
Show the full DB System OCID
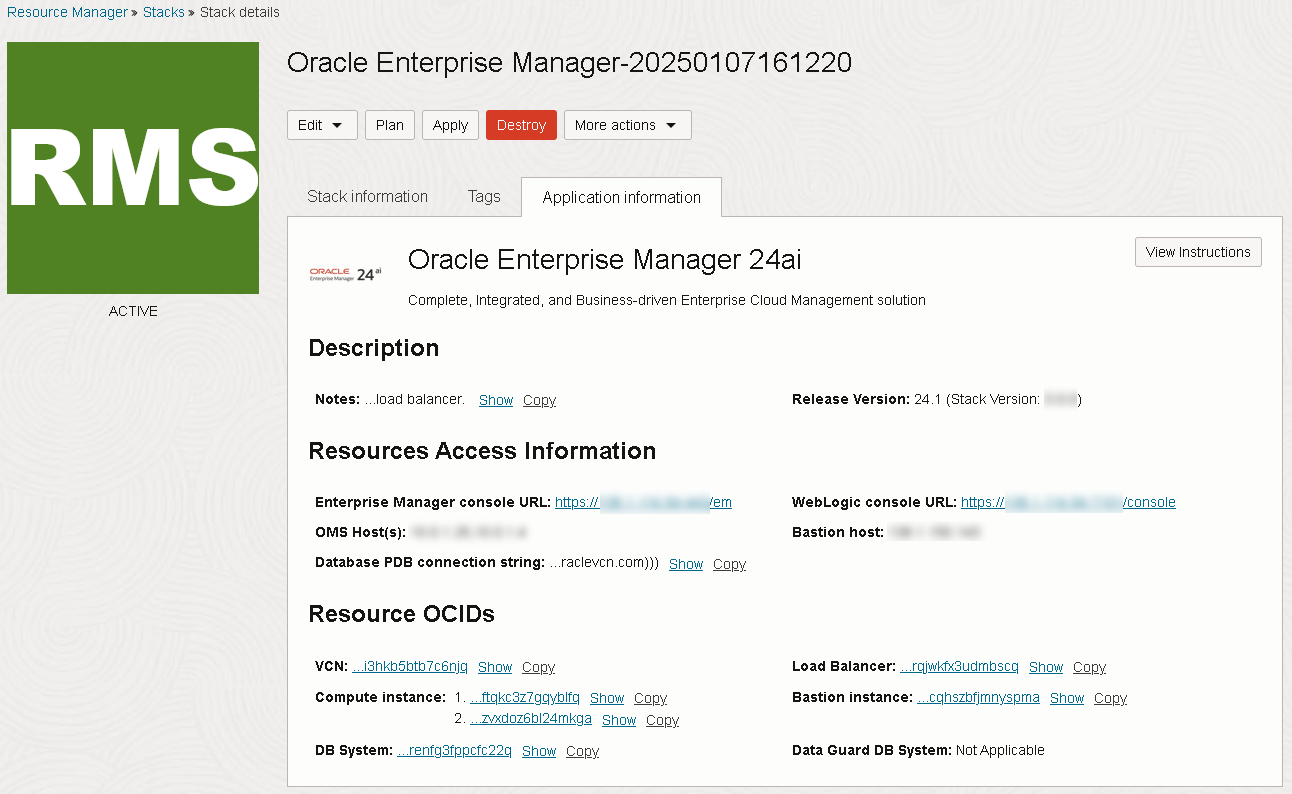click(539, 751)
